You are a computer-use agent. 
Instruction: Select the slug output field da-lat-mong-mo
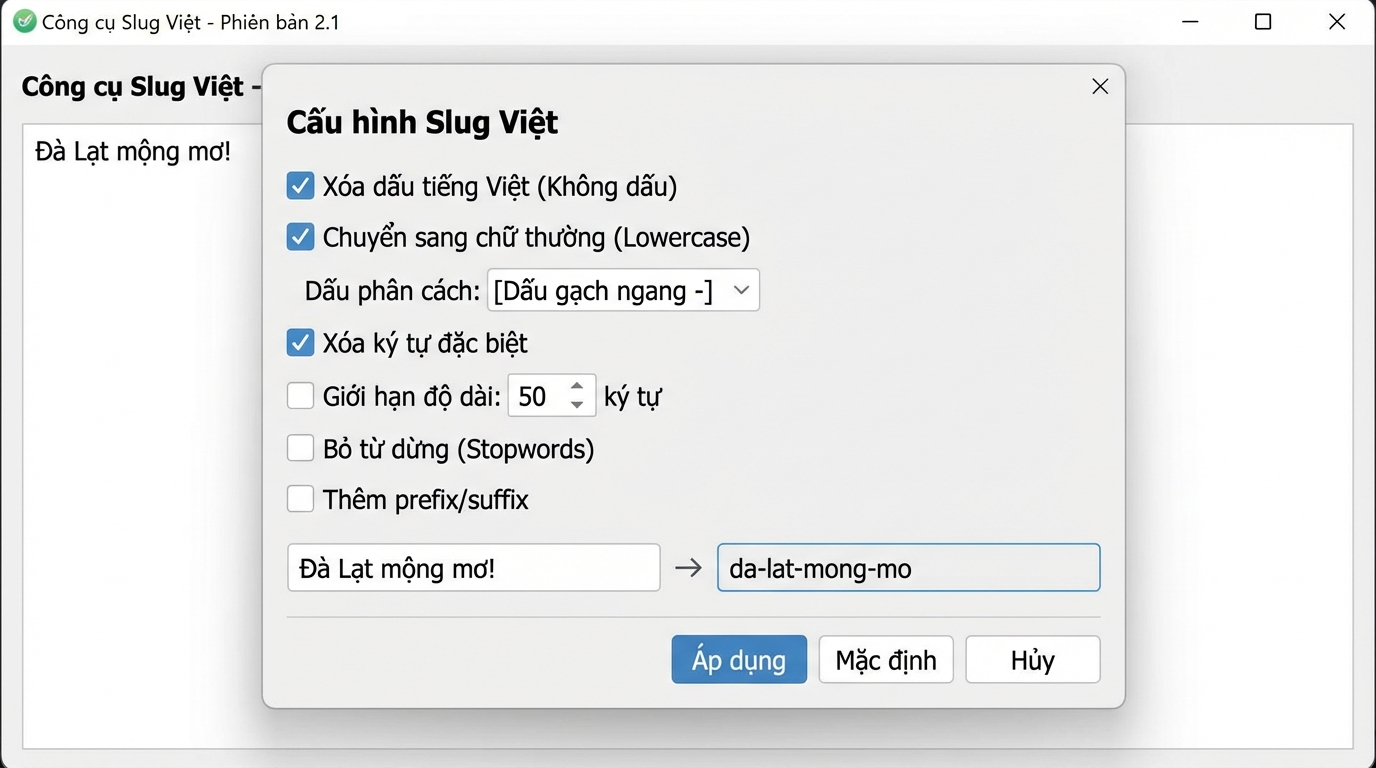tap(907, 568)
